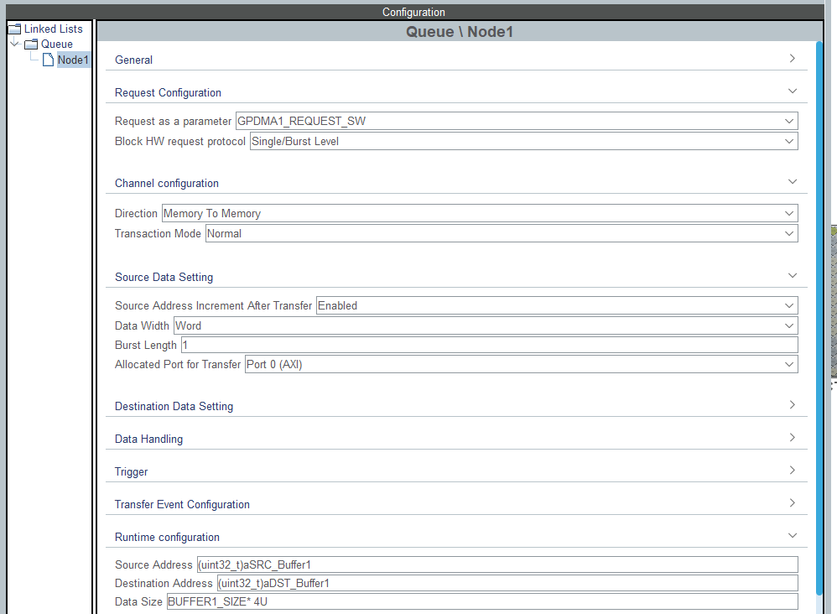
Task: Click the 'Block HW request protocol' label
Action: (x=180, y=141)
